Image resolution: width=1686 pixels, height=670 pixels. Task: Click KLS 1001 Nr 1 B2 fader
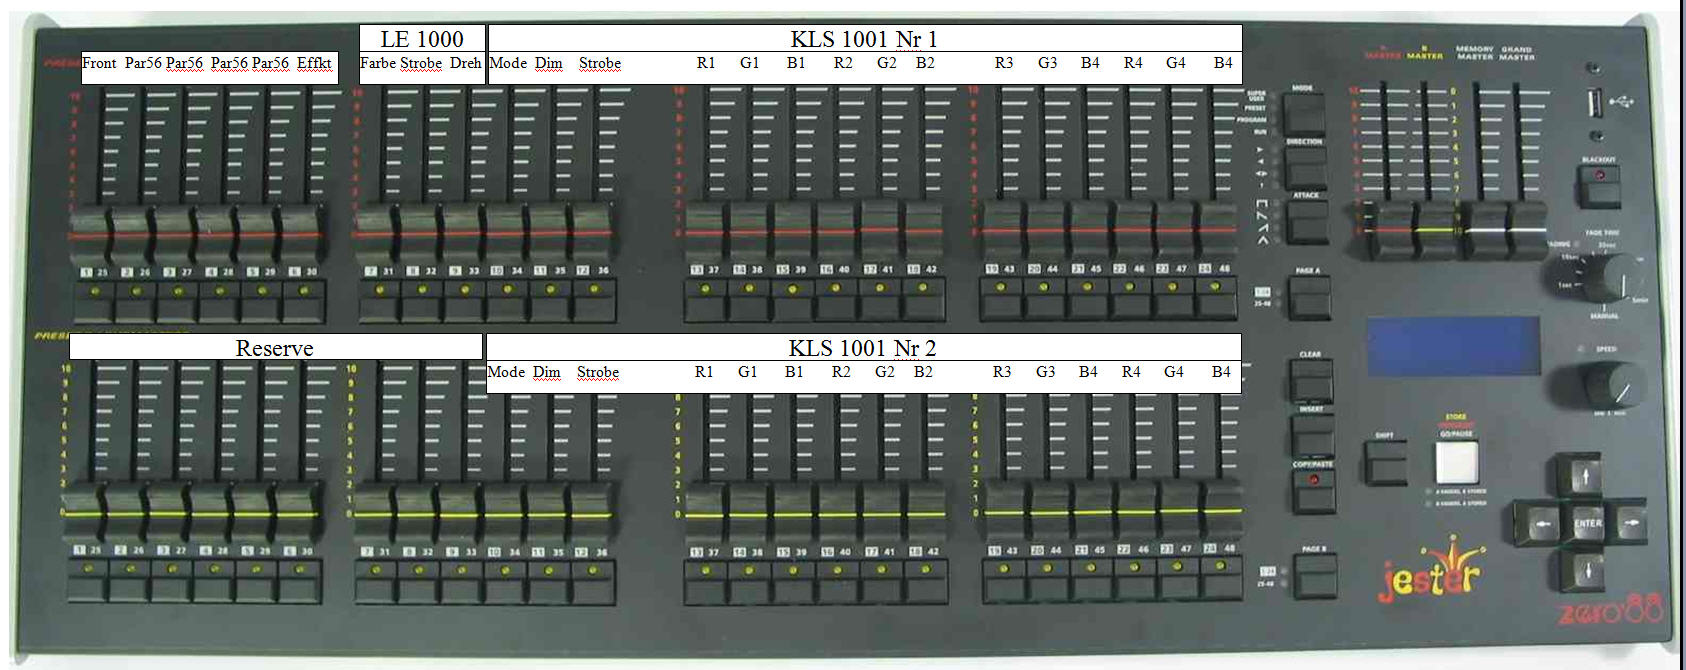(x=924, y=232)
